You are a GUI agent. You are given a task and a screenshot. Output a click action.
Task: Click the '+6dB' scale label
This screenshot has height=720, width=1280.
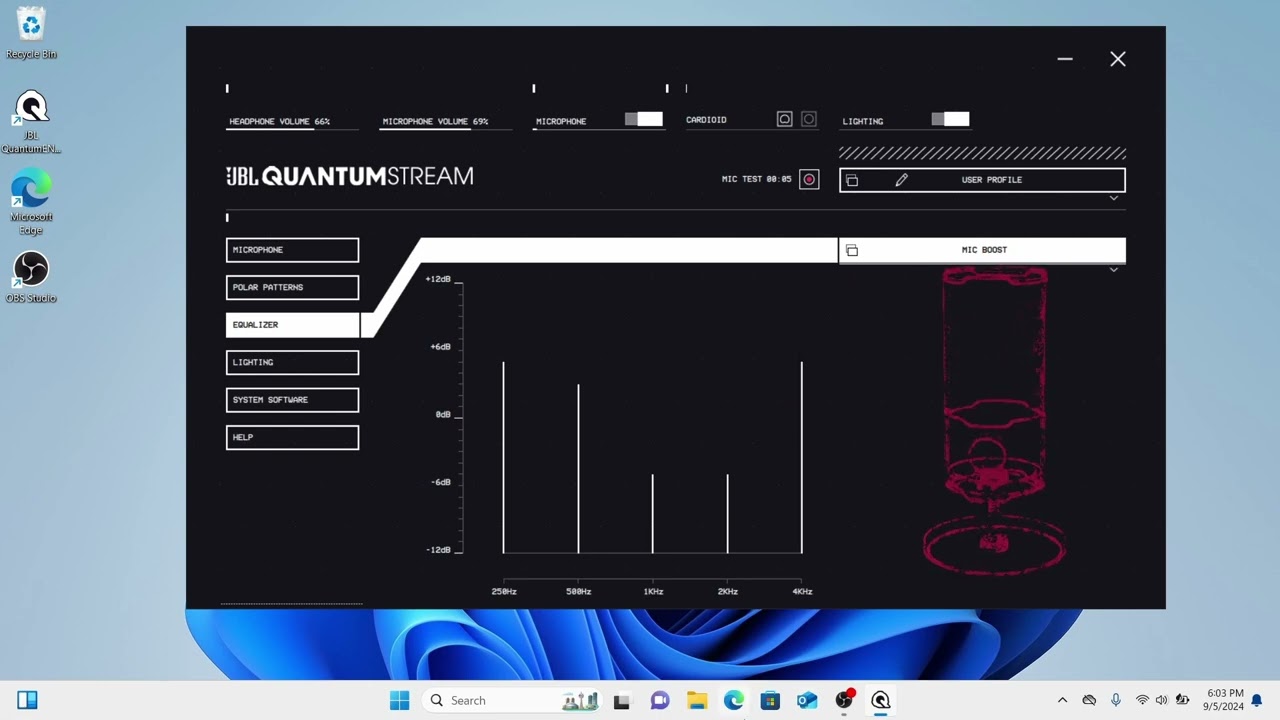tap(440, 347)
